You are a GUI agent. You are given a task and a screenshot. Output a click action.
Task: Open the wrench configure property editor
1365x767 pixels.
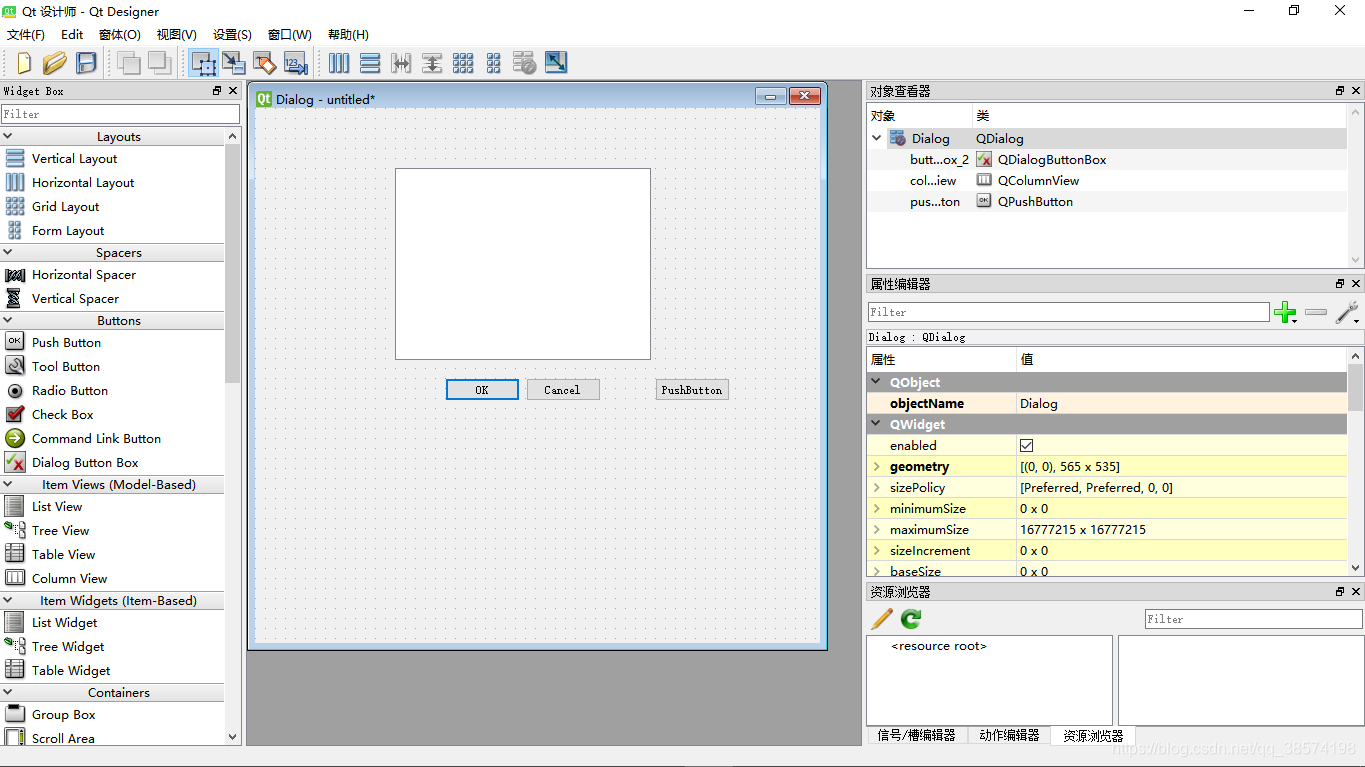pos(1347,313)
